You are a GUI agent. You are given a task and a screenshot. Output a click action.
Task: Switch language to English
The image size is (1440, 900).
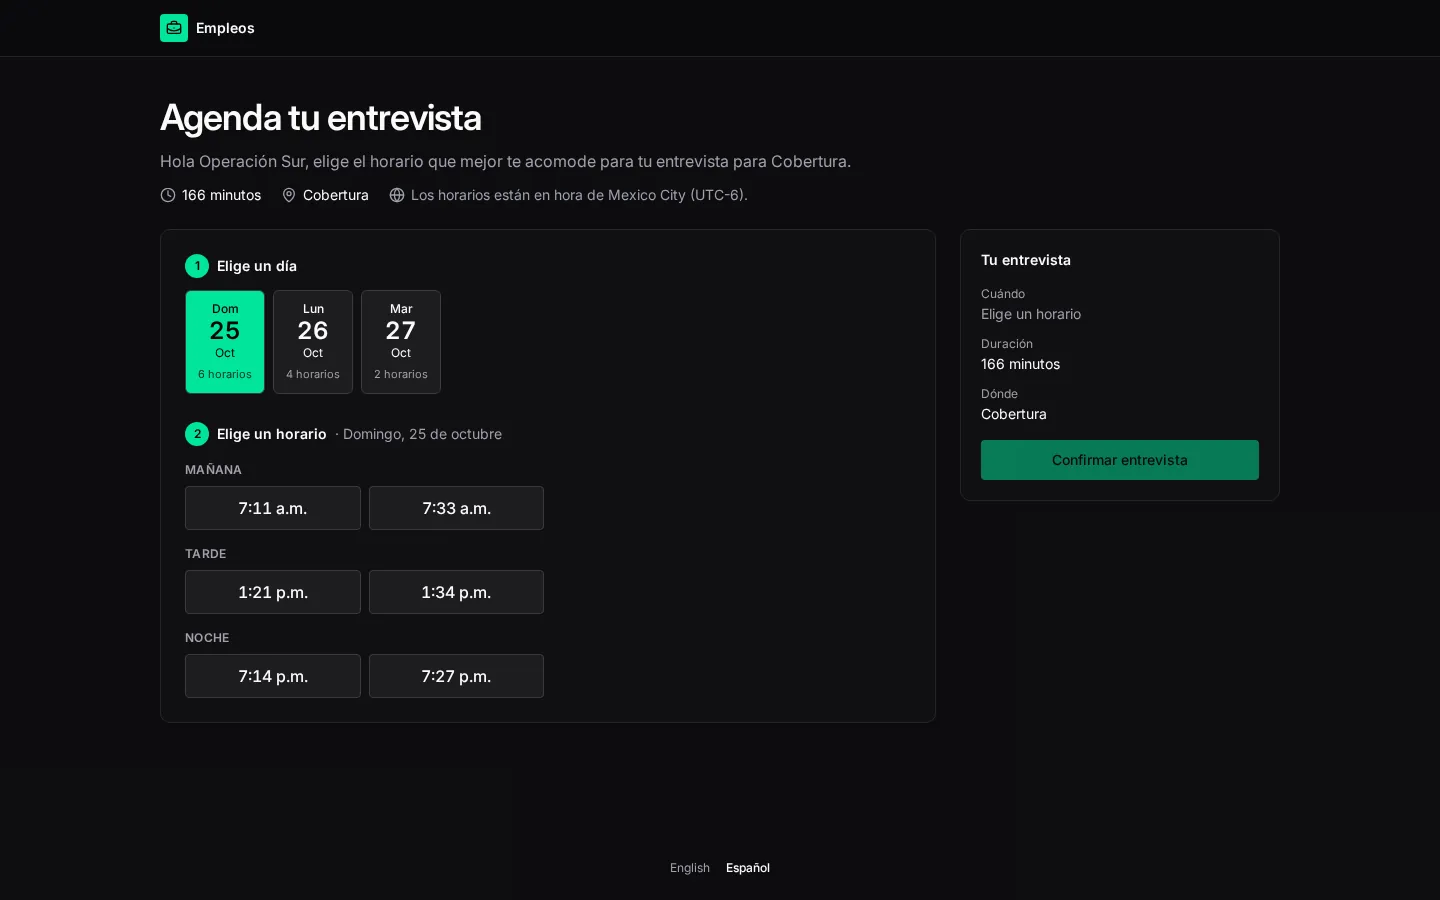(x=690, y=868)
